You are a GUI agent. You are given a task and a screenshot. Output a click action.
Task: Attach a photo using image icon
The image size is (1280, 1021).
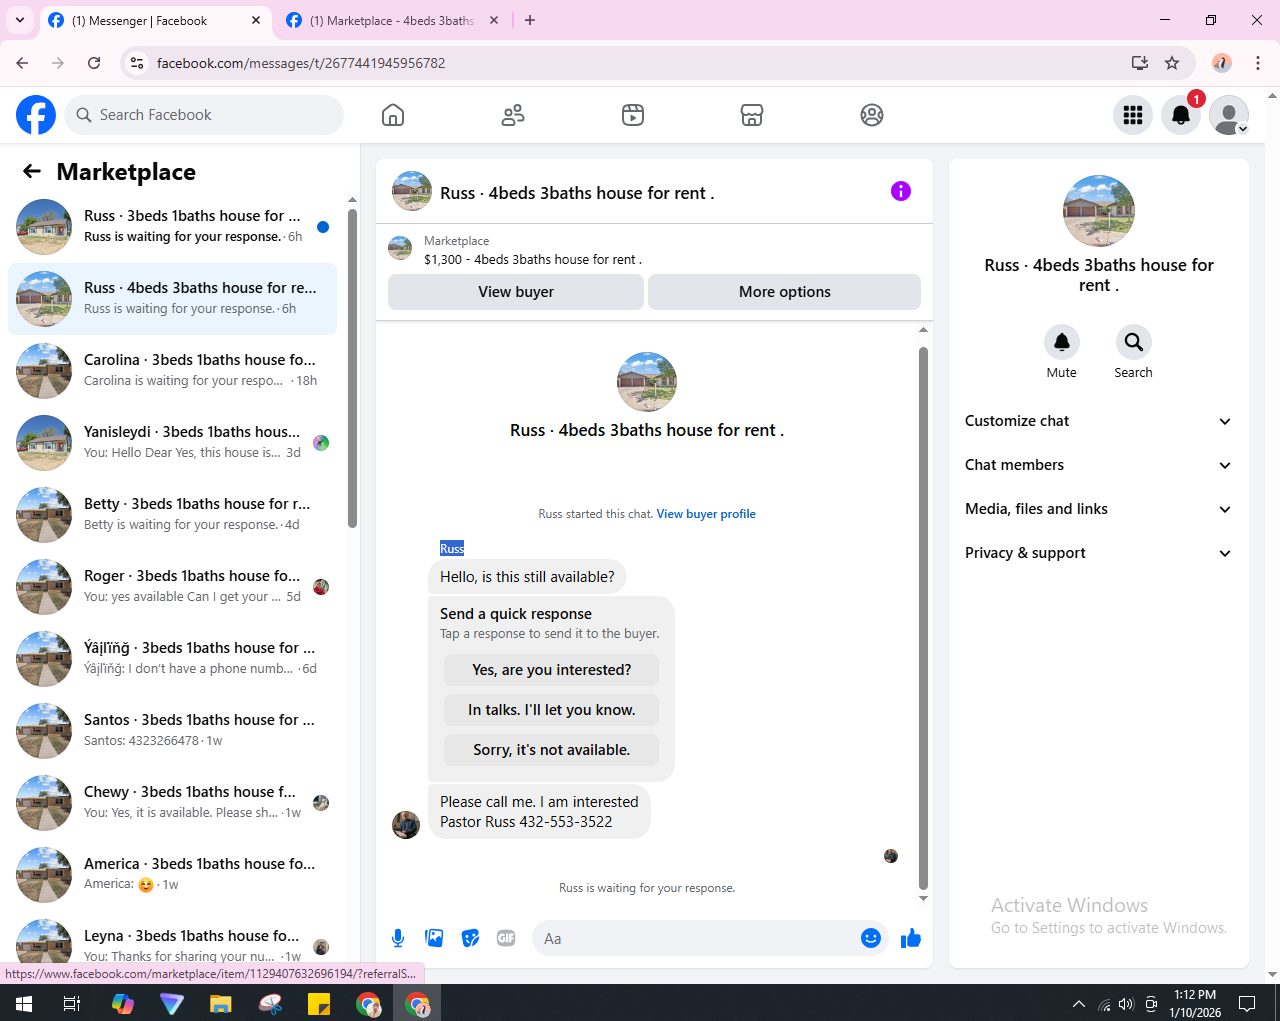[x=434, y=938]
